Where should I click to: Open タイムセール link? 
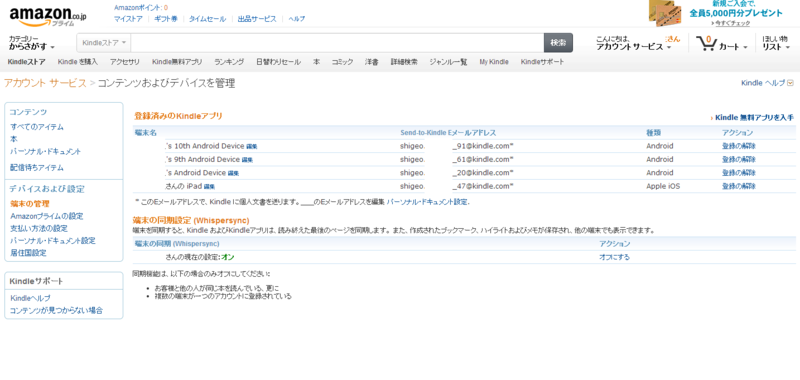(x=207, y=19)
